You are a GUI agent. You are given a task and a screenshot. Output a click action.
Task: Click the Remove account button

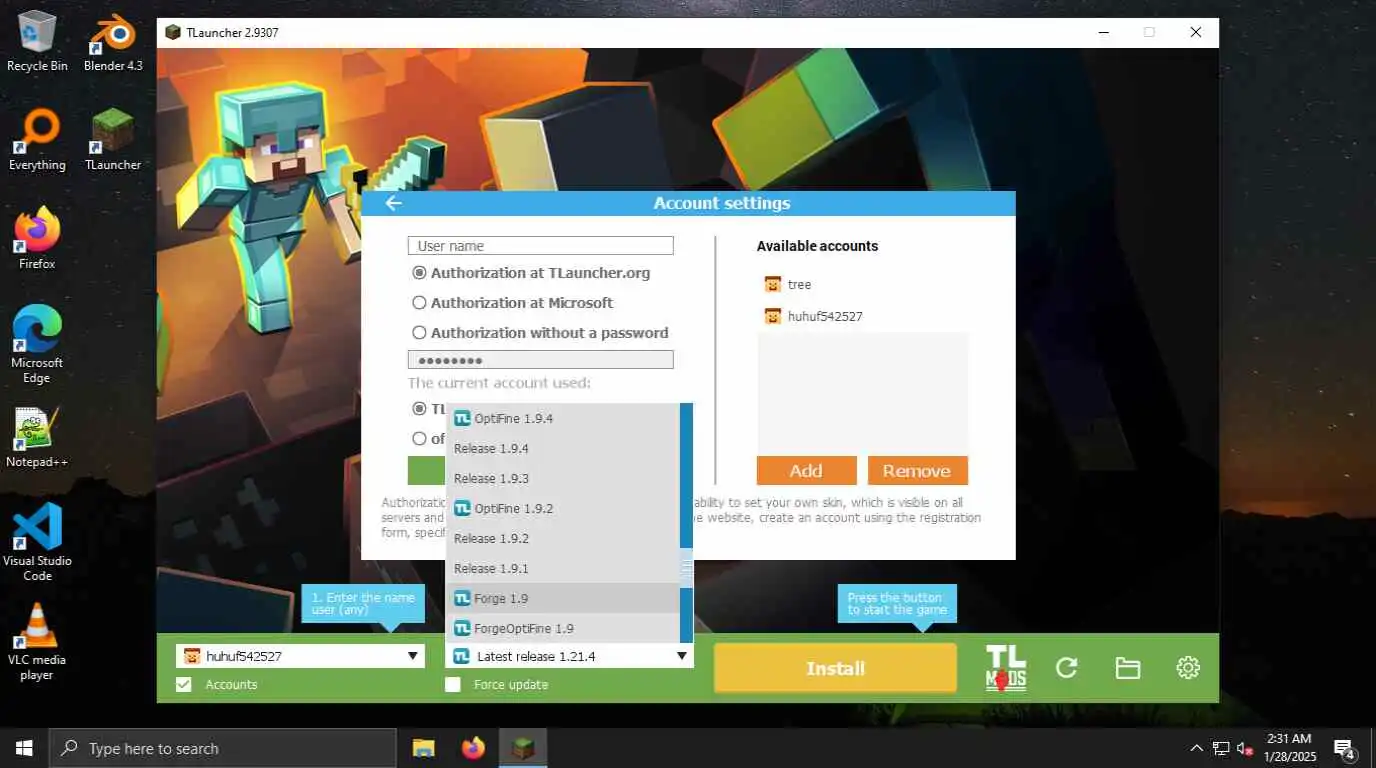pos(917,471)
